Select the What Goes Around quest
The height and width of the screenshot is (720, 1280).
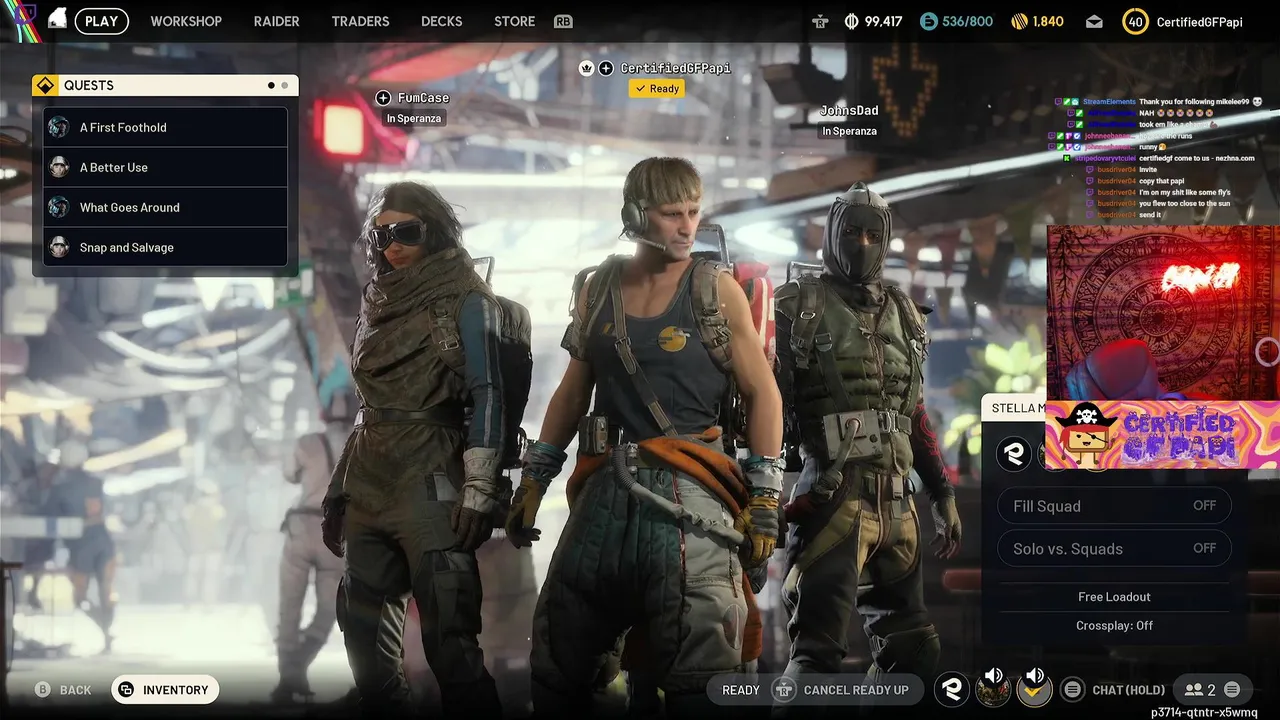(x=165, y=207)
